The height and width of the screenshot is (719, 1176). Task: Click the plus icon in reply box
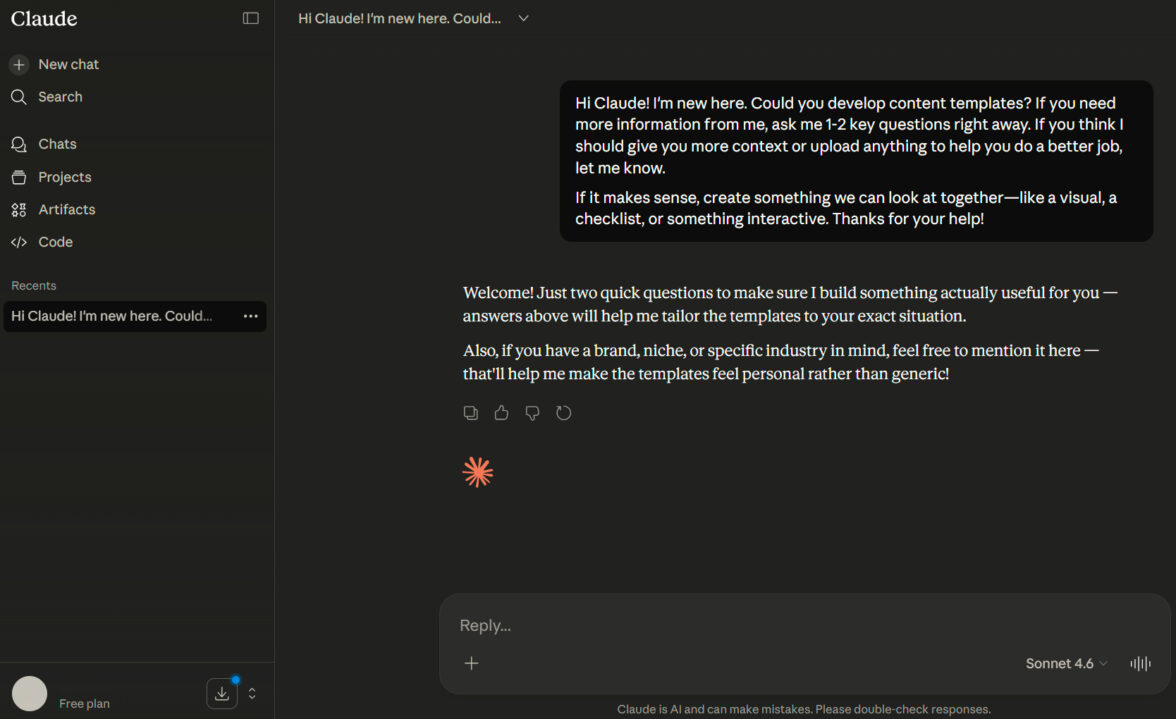(472, 663)
